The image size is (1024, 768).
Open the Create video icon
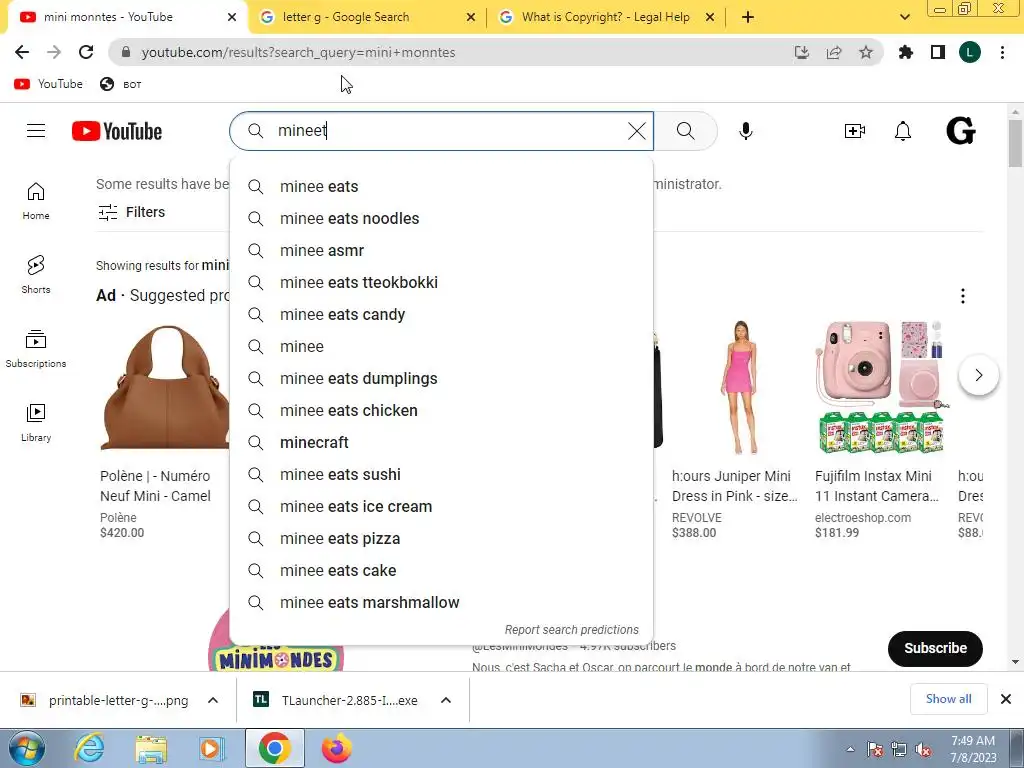tap(854, 131)
